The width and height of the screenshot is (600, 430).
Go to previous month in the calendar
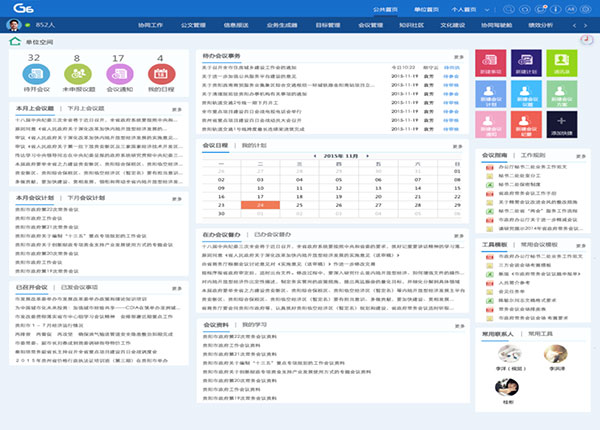pos(315,156)
